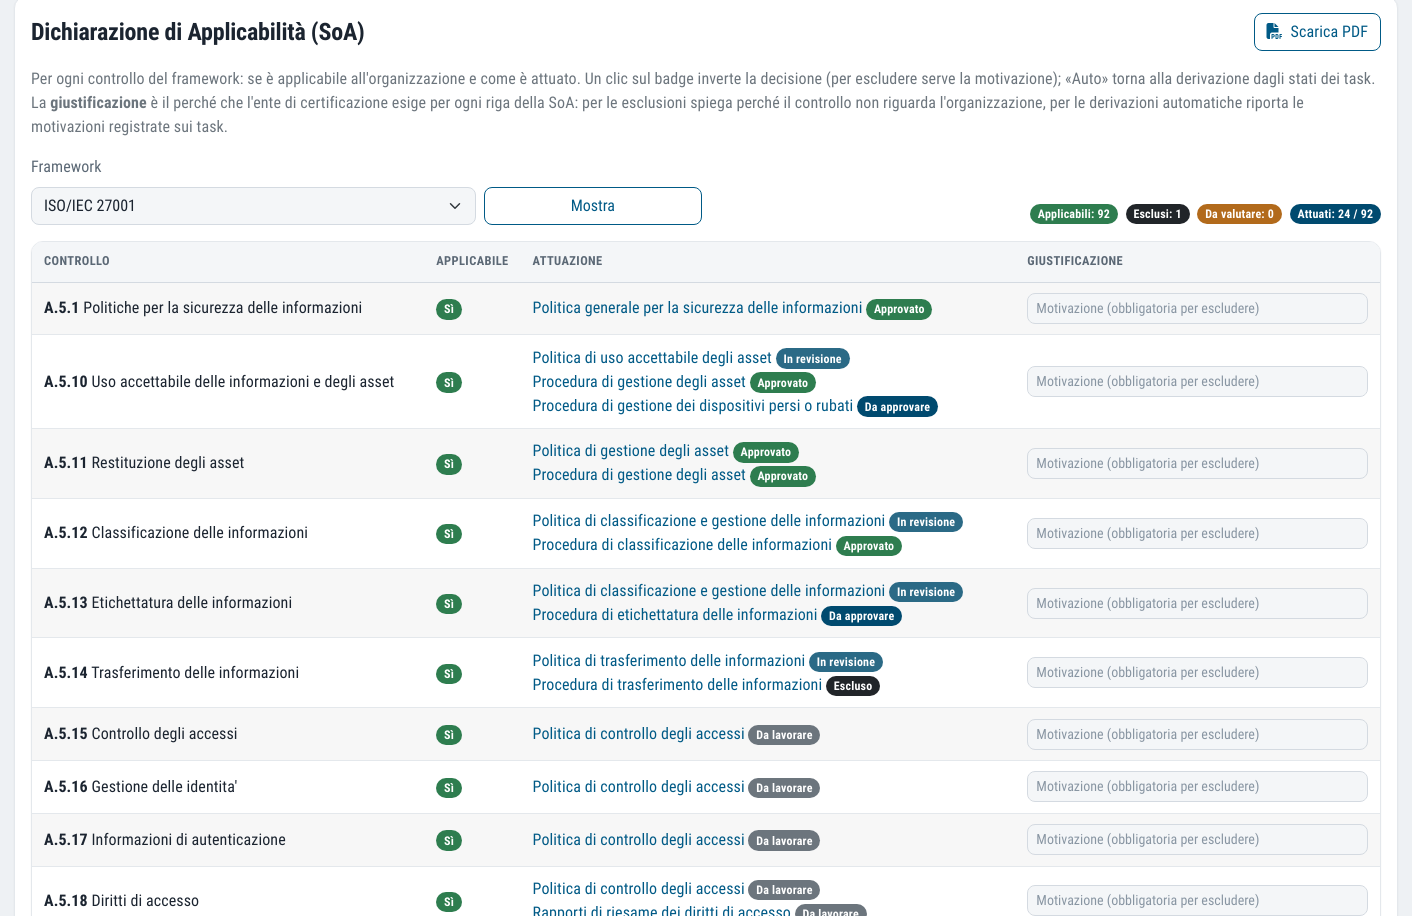Click the GIUSTIFICAZIONE column header
Screen dimensions: 1412x916
click(1075, 261)
